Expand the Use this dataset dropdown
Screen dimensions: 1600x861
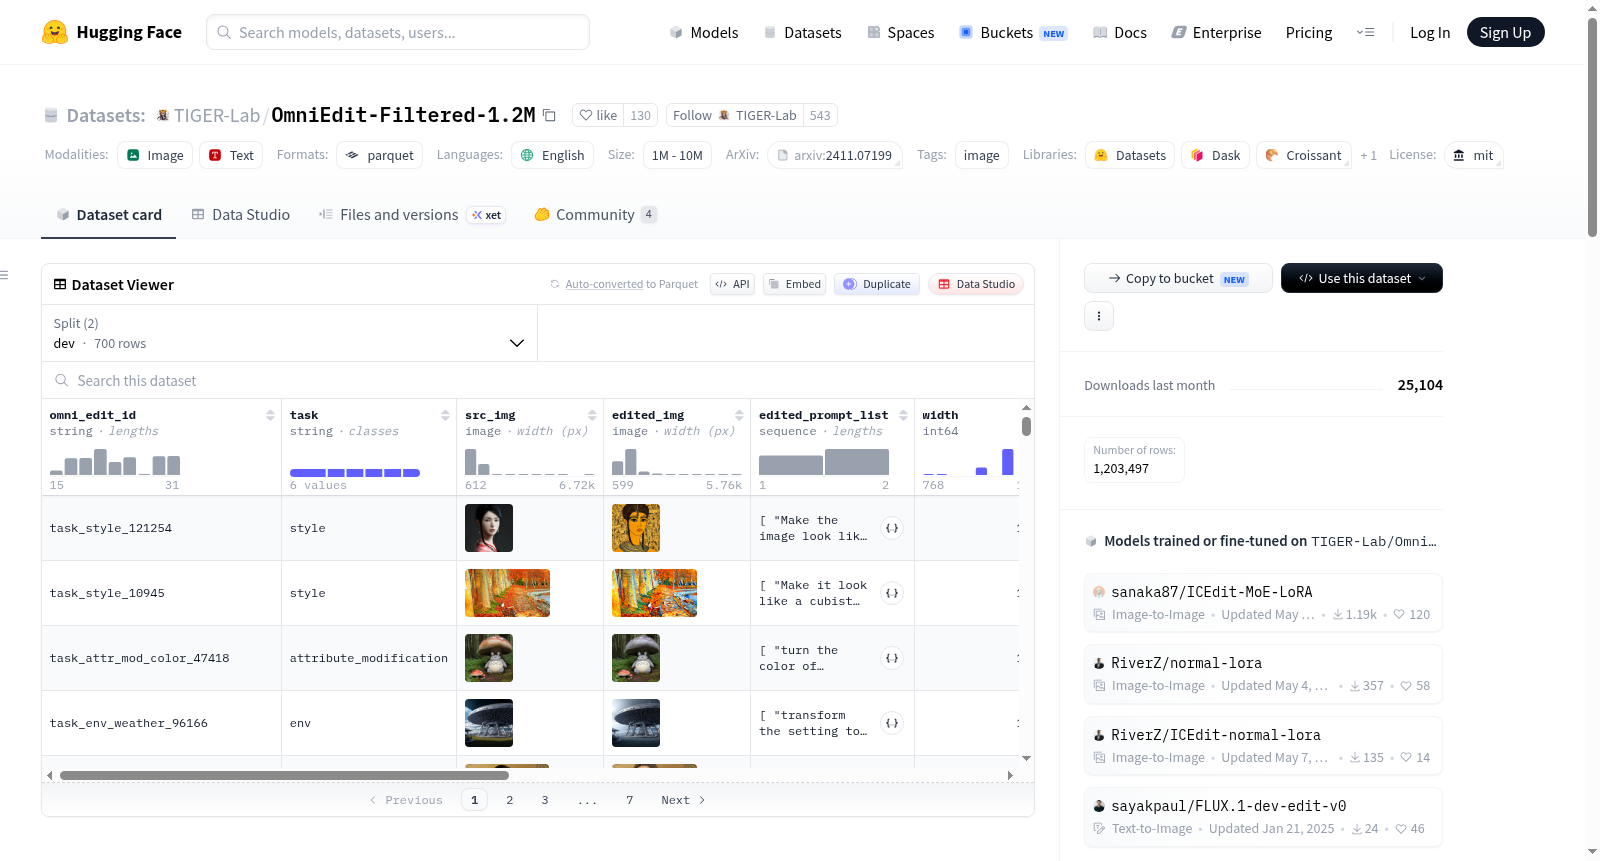point(1362,278)
